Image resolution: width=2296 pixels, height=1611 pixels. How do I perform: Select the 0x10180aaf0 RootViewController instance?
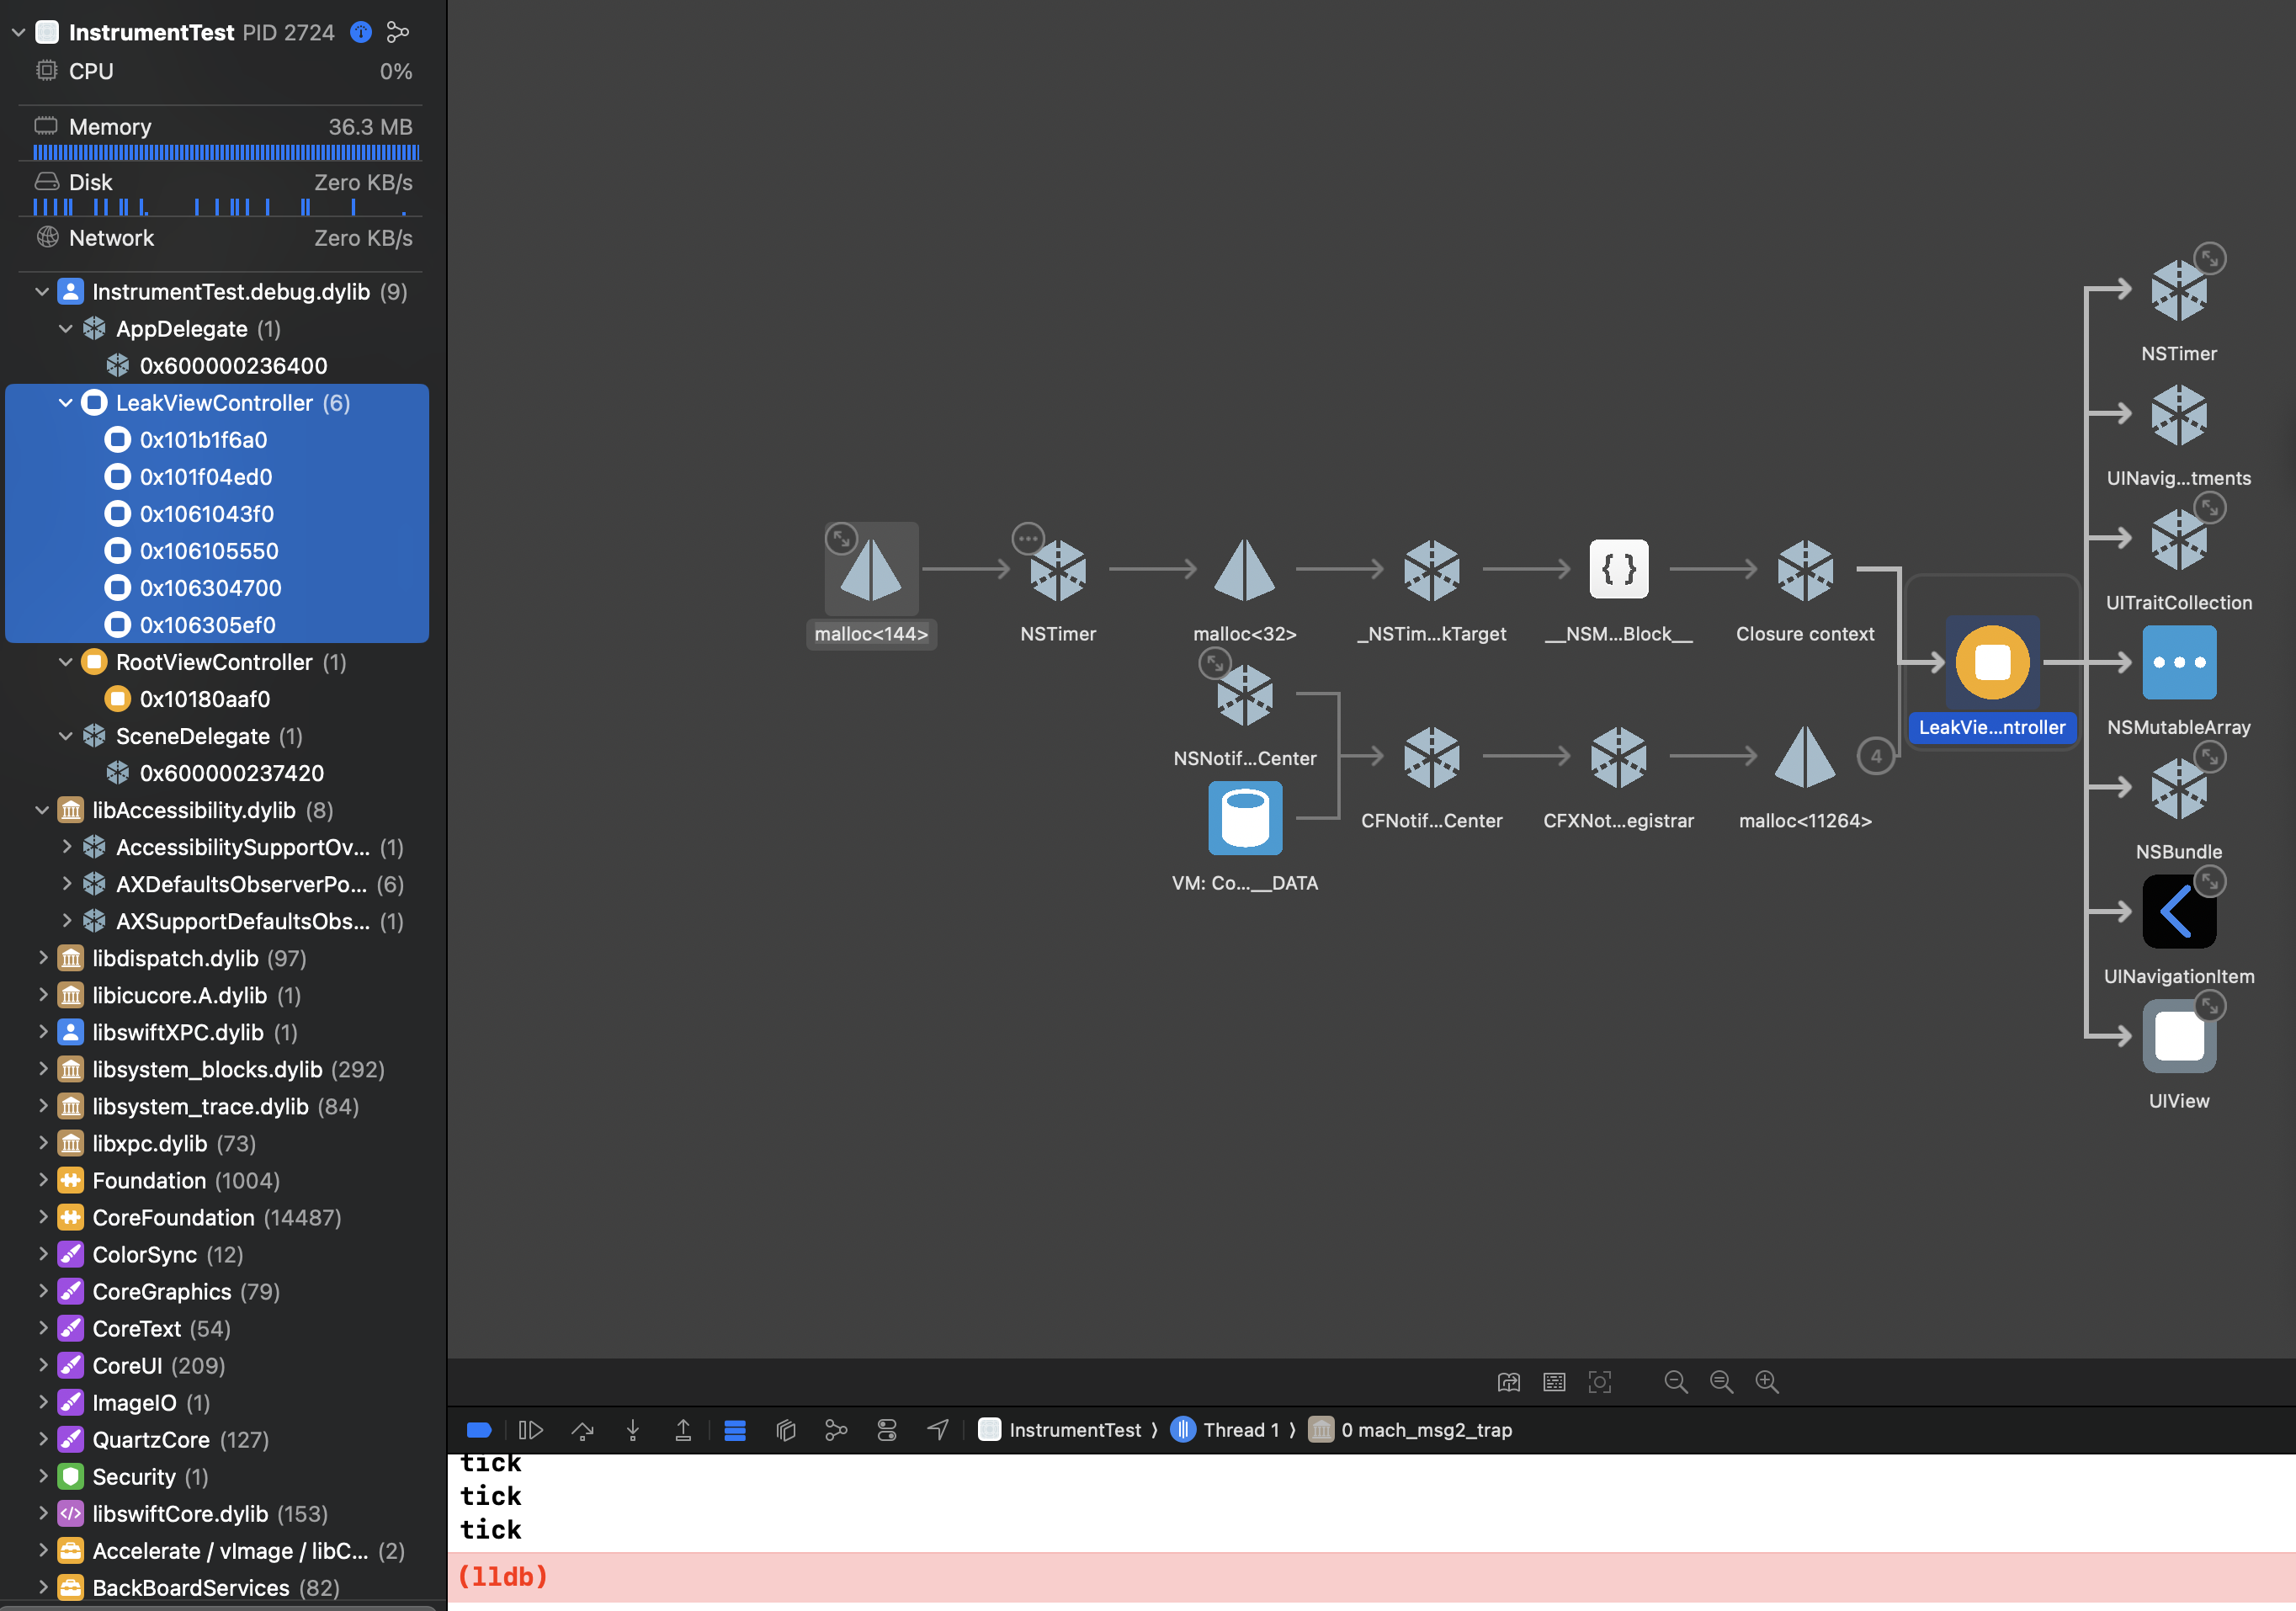coord(205,699)
